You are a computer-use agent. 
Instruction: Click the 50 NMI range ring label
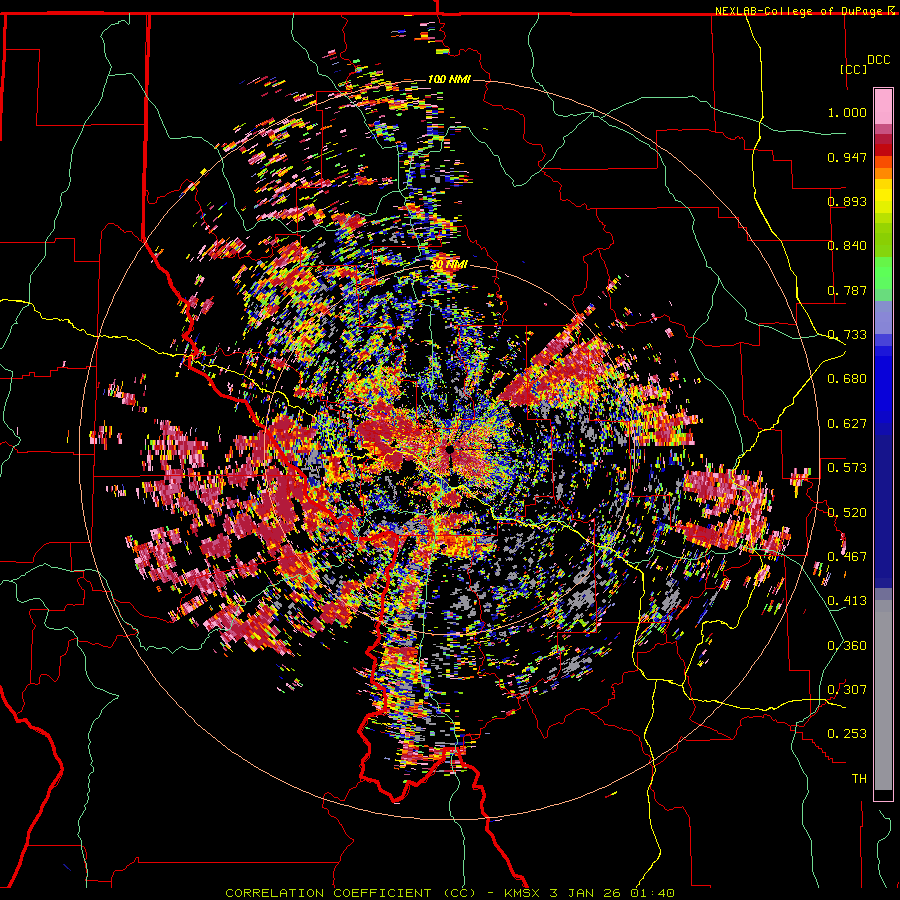click(x=449, y=264)
